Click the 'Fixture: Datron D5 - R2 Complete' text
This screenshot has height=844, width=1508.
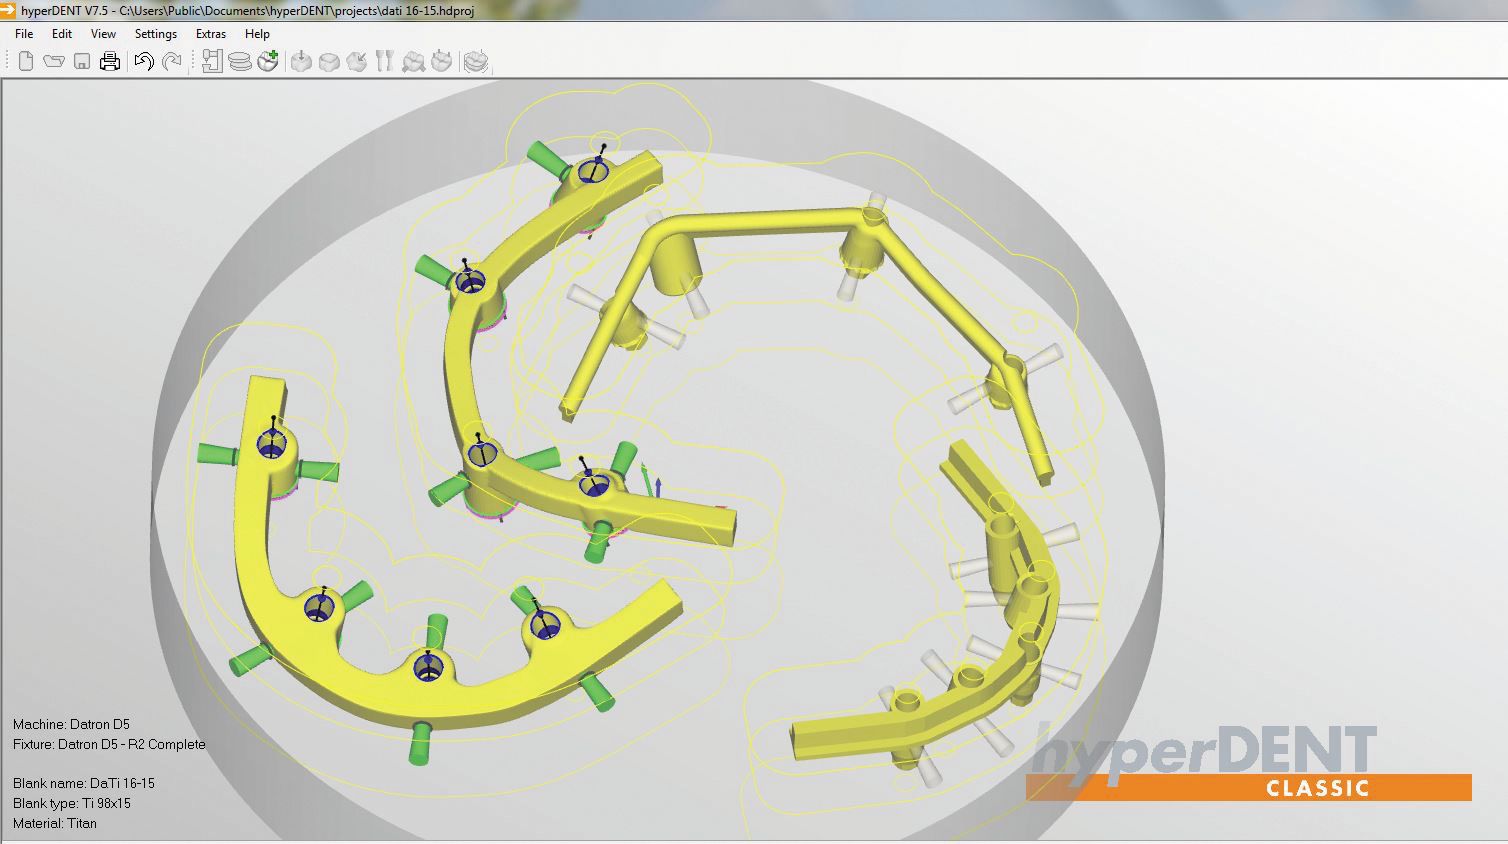[109, 744]
